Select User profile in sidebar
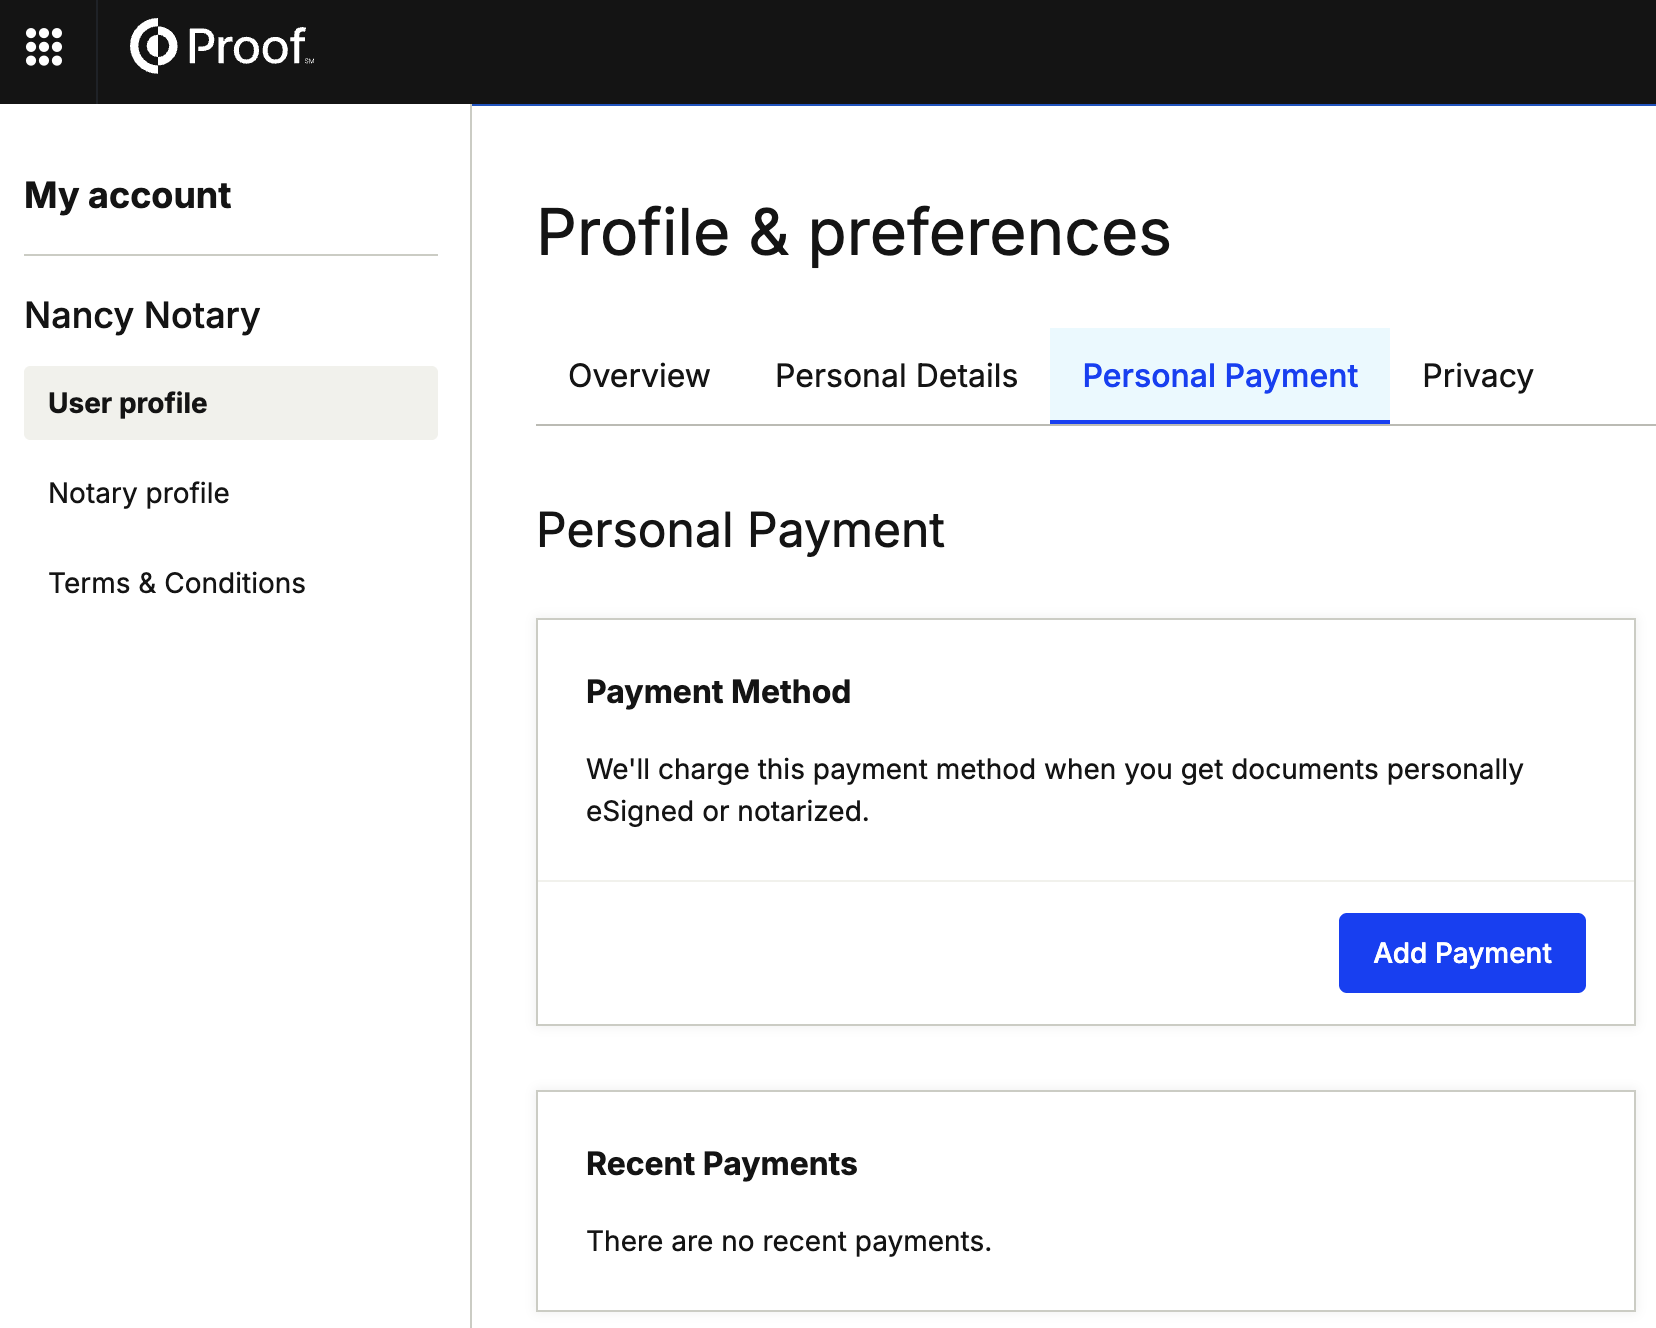The height and width of the screenshot is (1328, 1656). click(x=231, y=403)
